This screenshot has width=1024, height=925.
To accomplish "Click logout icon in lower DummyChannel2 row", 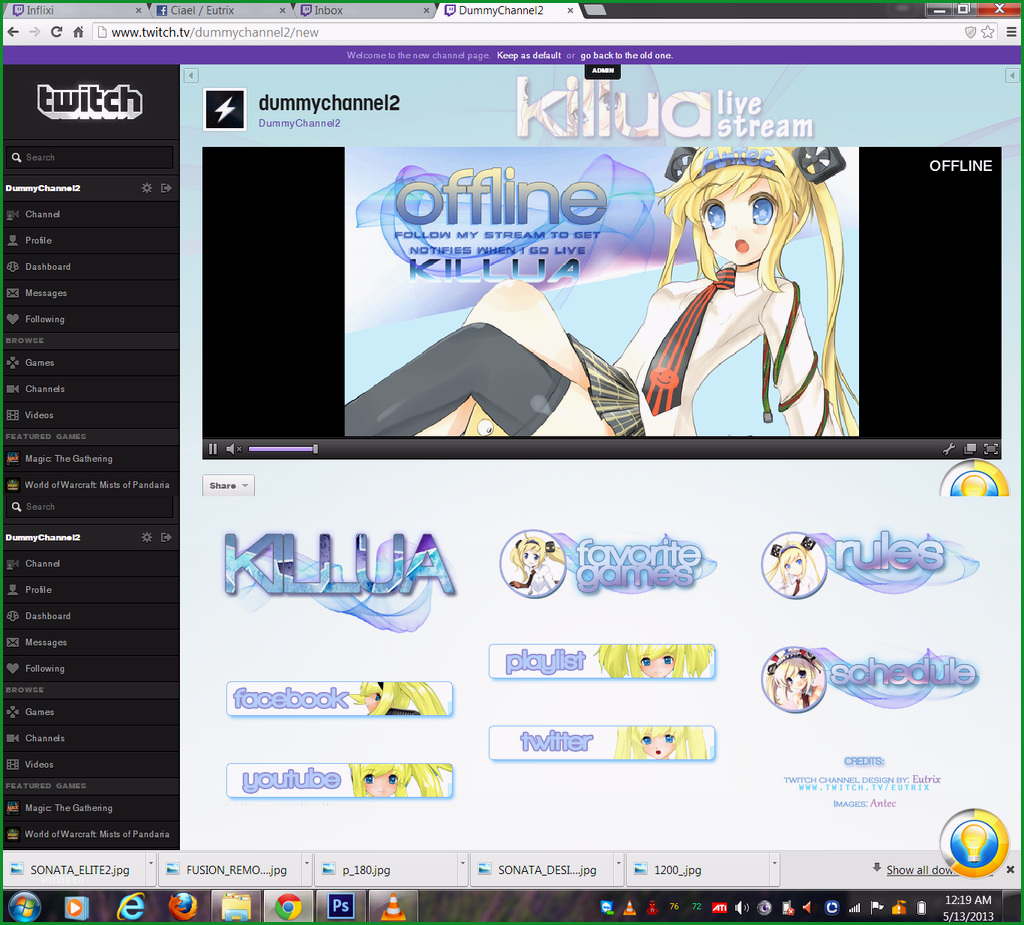I will [x=167, y=537].
